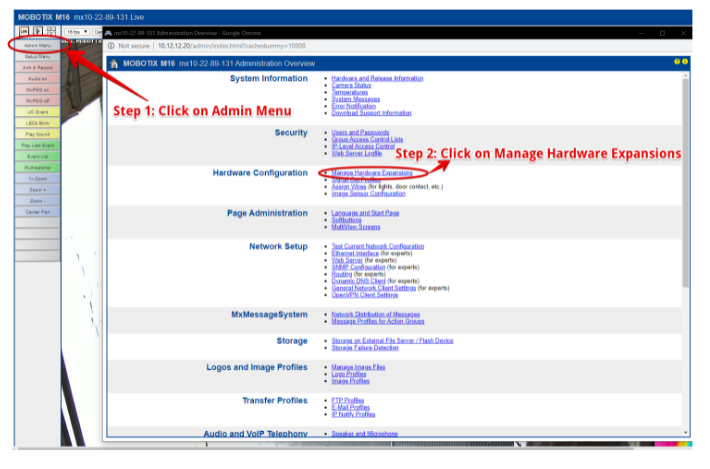Image resolution: width=710 pixels, height=469 pixels.
Task: Open the Live view icon in camera toolbar
Action: click(x=24, y=31)
